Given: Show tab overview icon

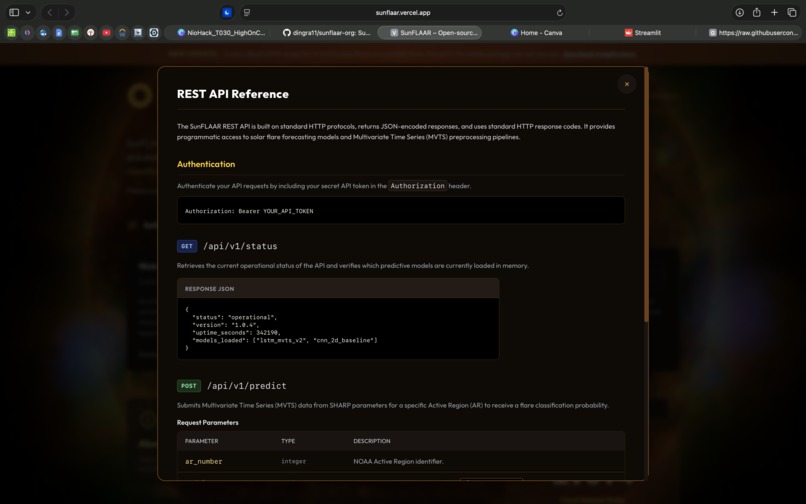Looking at the screenshot, I should (792, 12).
